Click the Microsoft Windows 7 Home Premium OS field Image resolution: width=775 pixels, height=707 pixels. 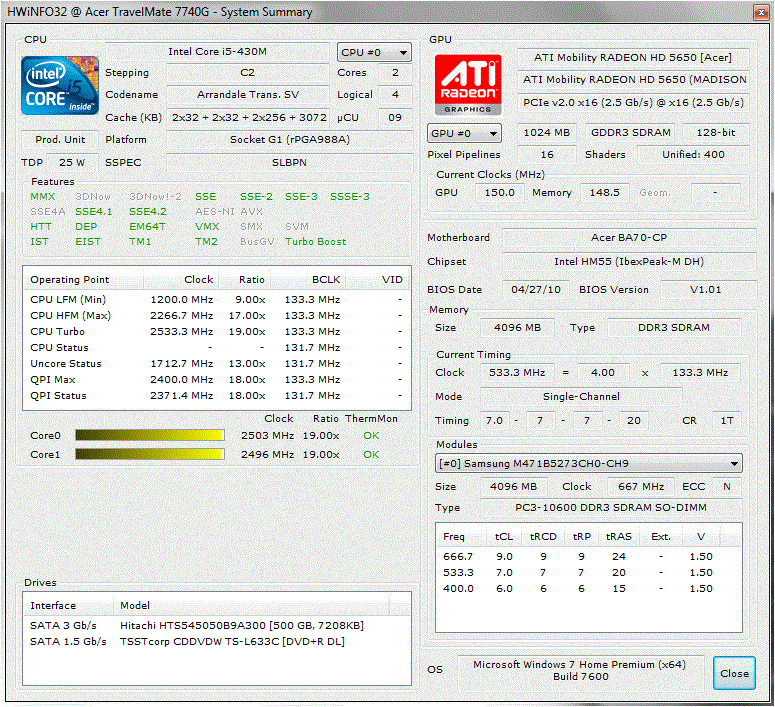click(x=580, y=671)
